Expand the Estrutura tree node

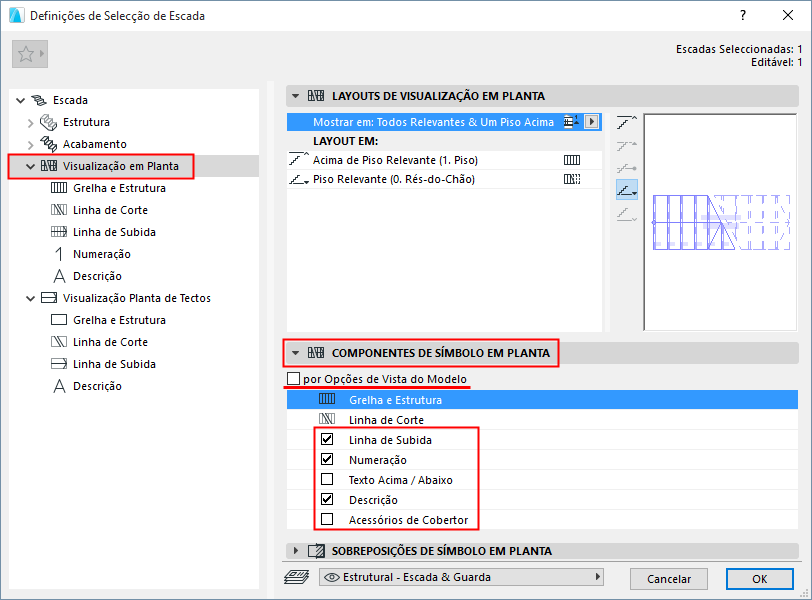[x=31, y=123]
